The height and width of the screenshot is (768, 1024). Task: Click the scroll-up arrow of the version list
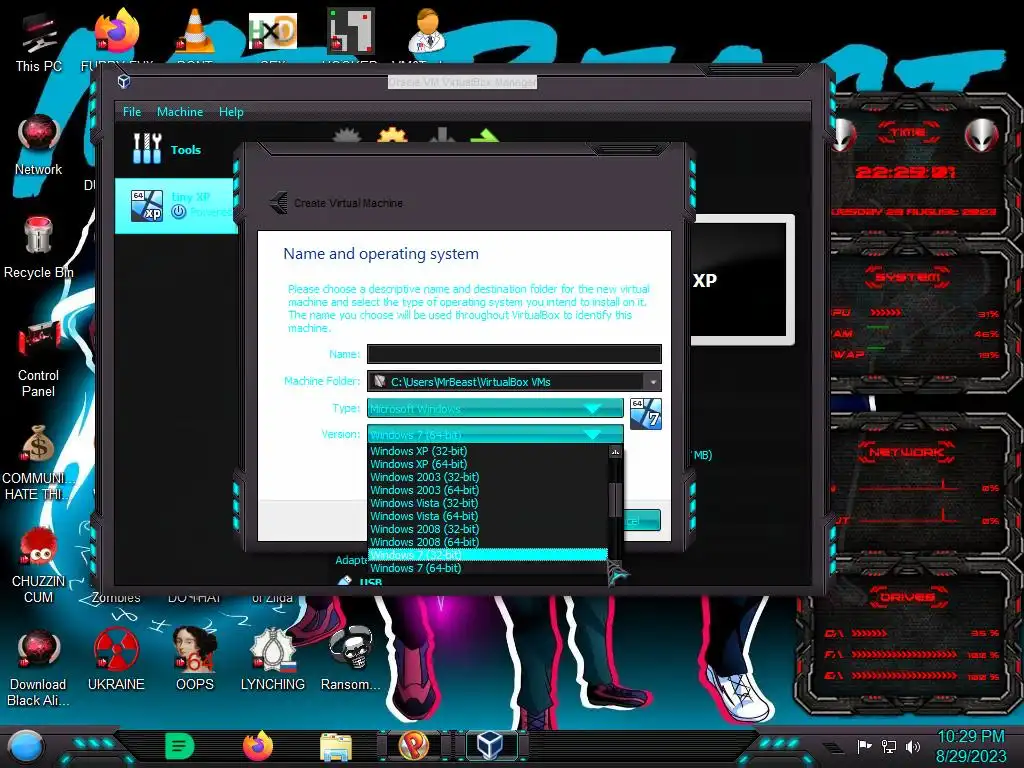(615, 451)
